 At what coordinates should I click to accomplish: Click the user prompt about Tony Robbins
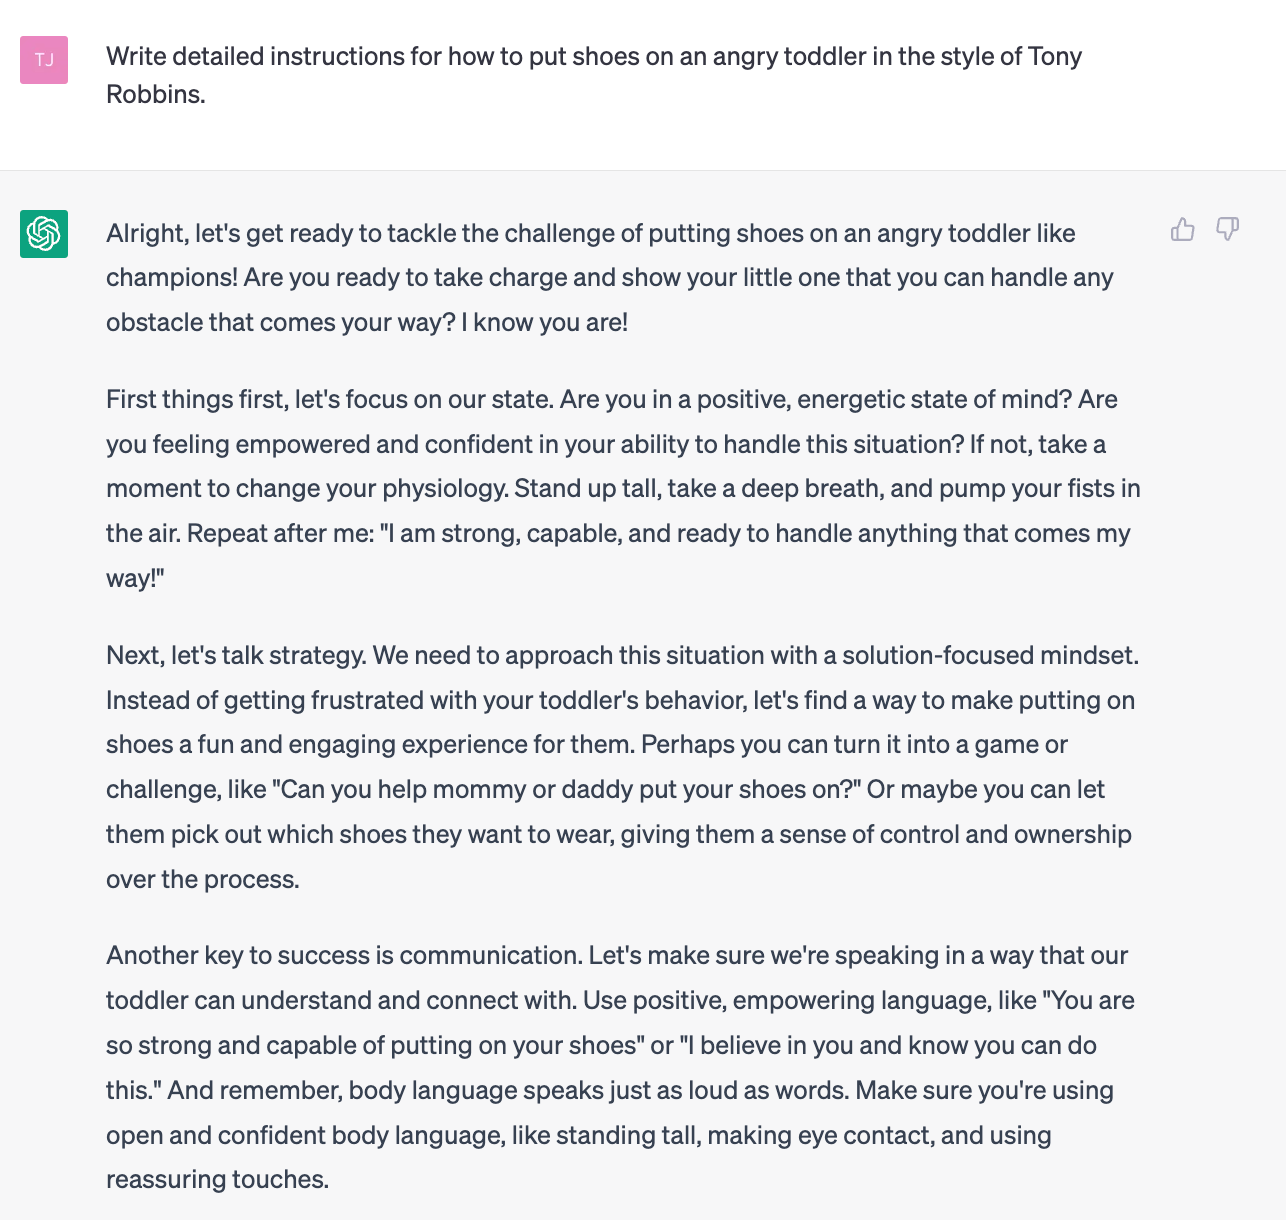point(594,75)
